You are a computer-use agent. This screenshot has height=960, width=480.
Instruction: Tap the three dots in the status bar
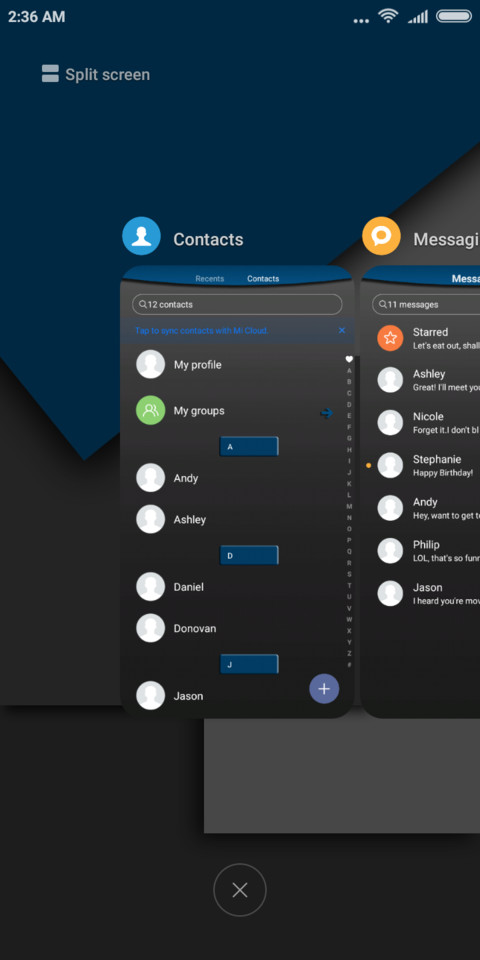coord(361,21)
